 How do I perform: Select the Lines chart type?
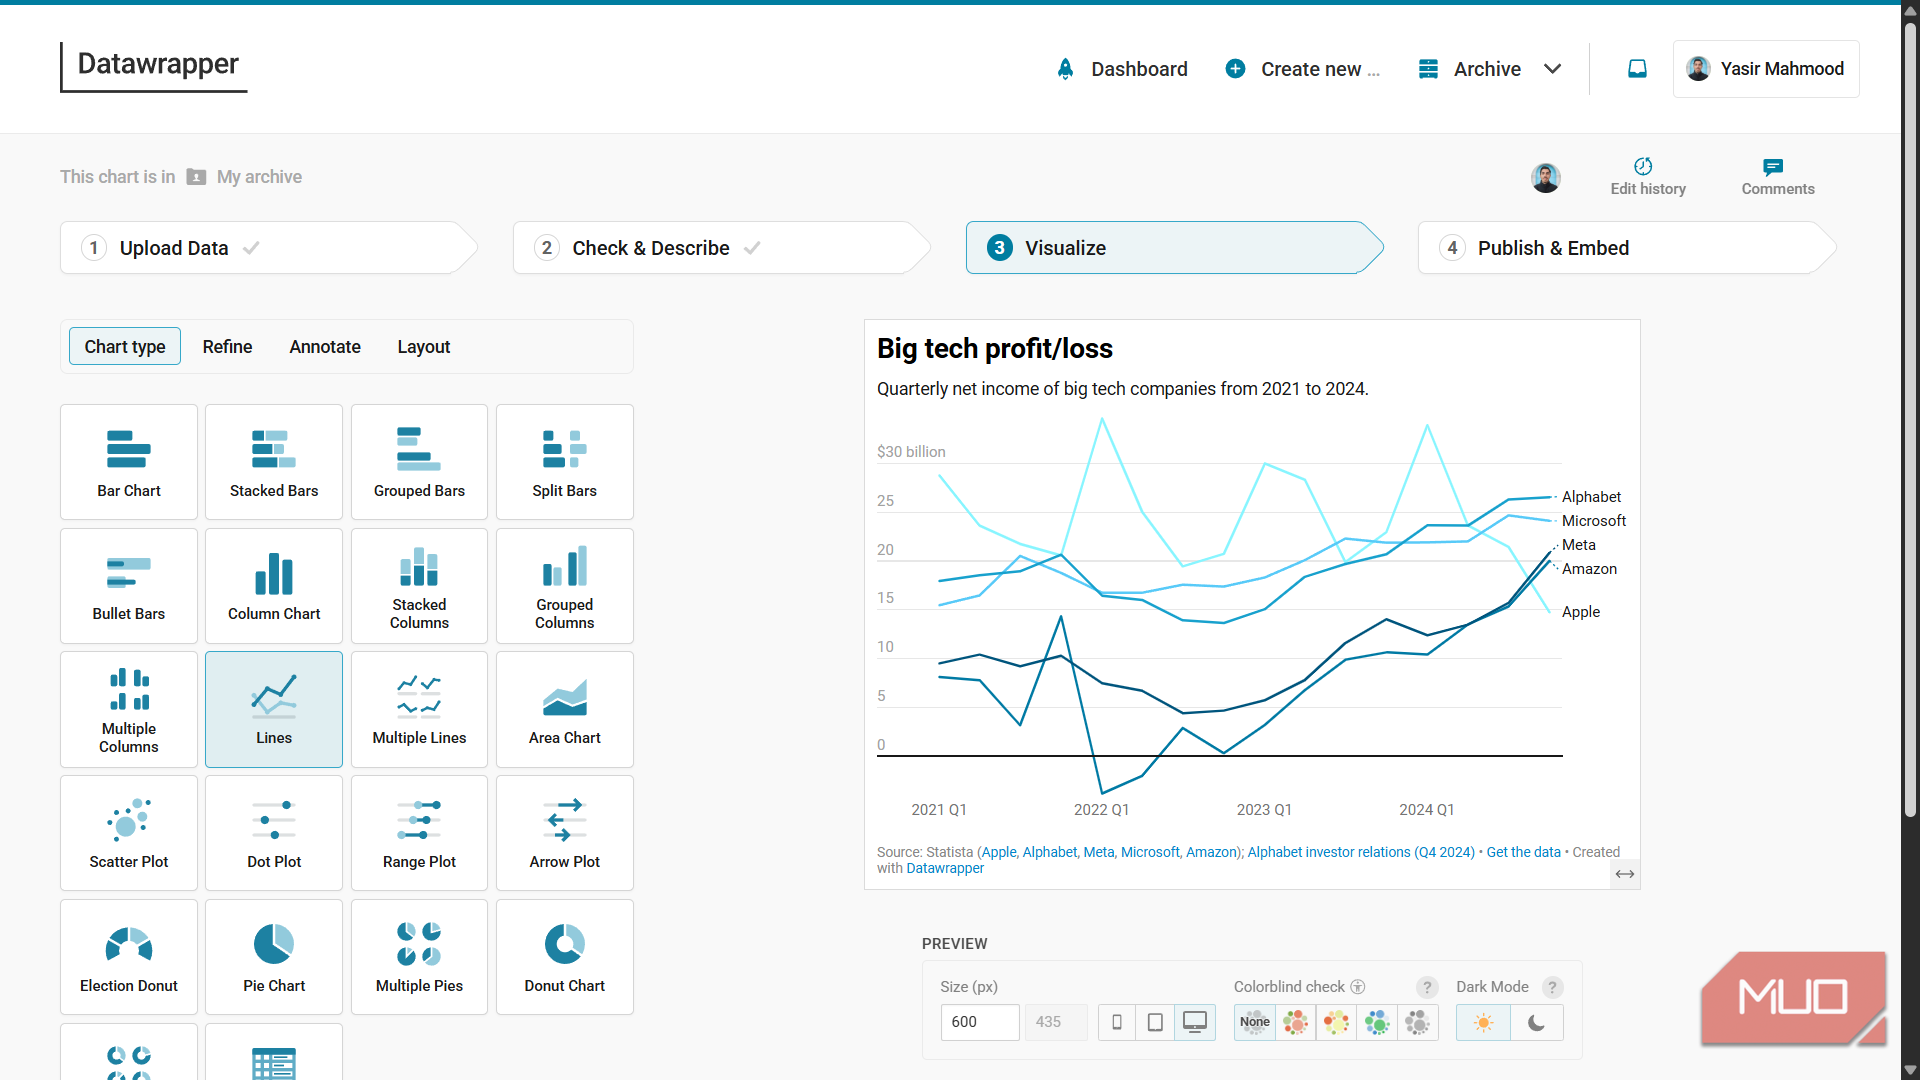(274, 710)
